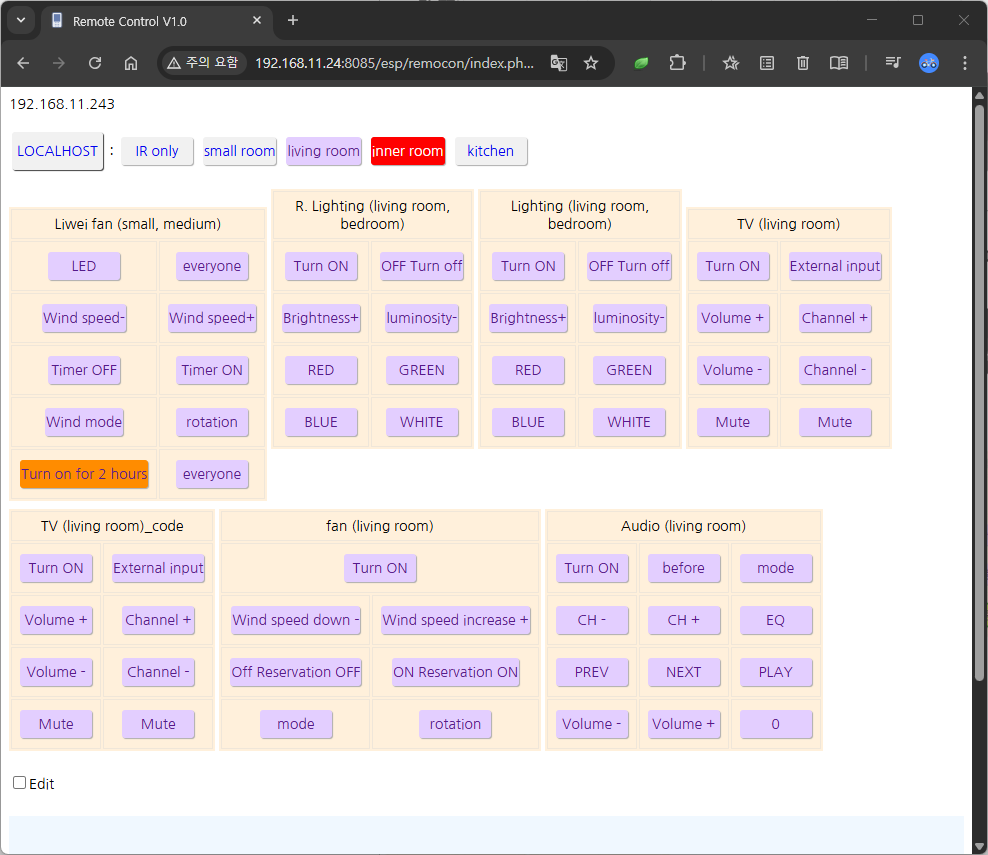Open the browser profile avatar
Image resolution: width=988 pixels, height=855 pixels.
929,63
